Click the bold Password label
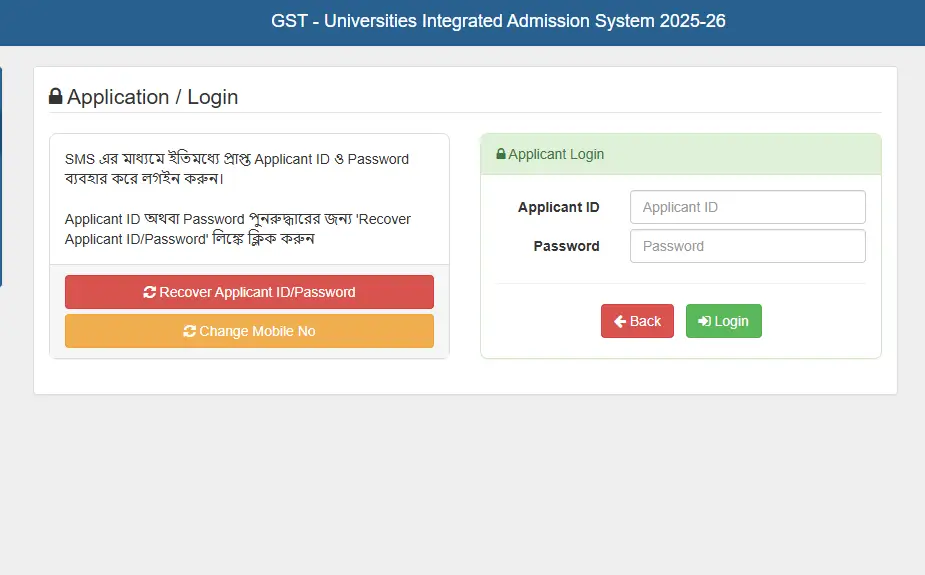 [566, 246]
